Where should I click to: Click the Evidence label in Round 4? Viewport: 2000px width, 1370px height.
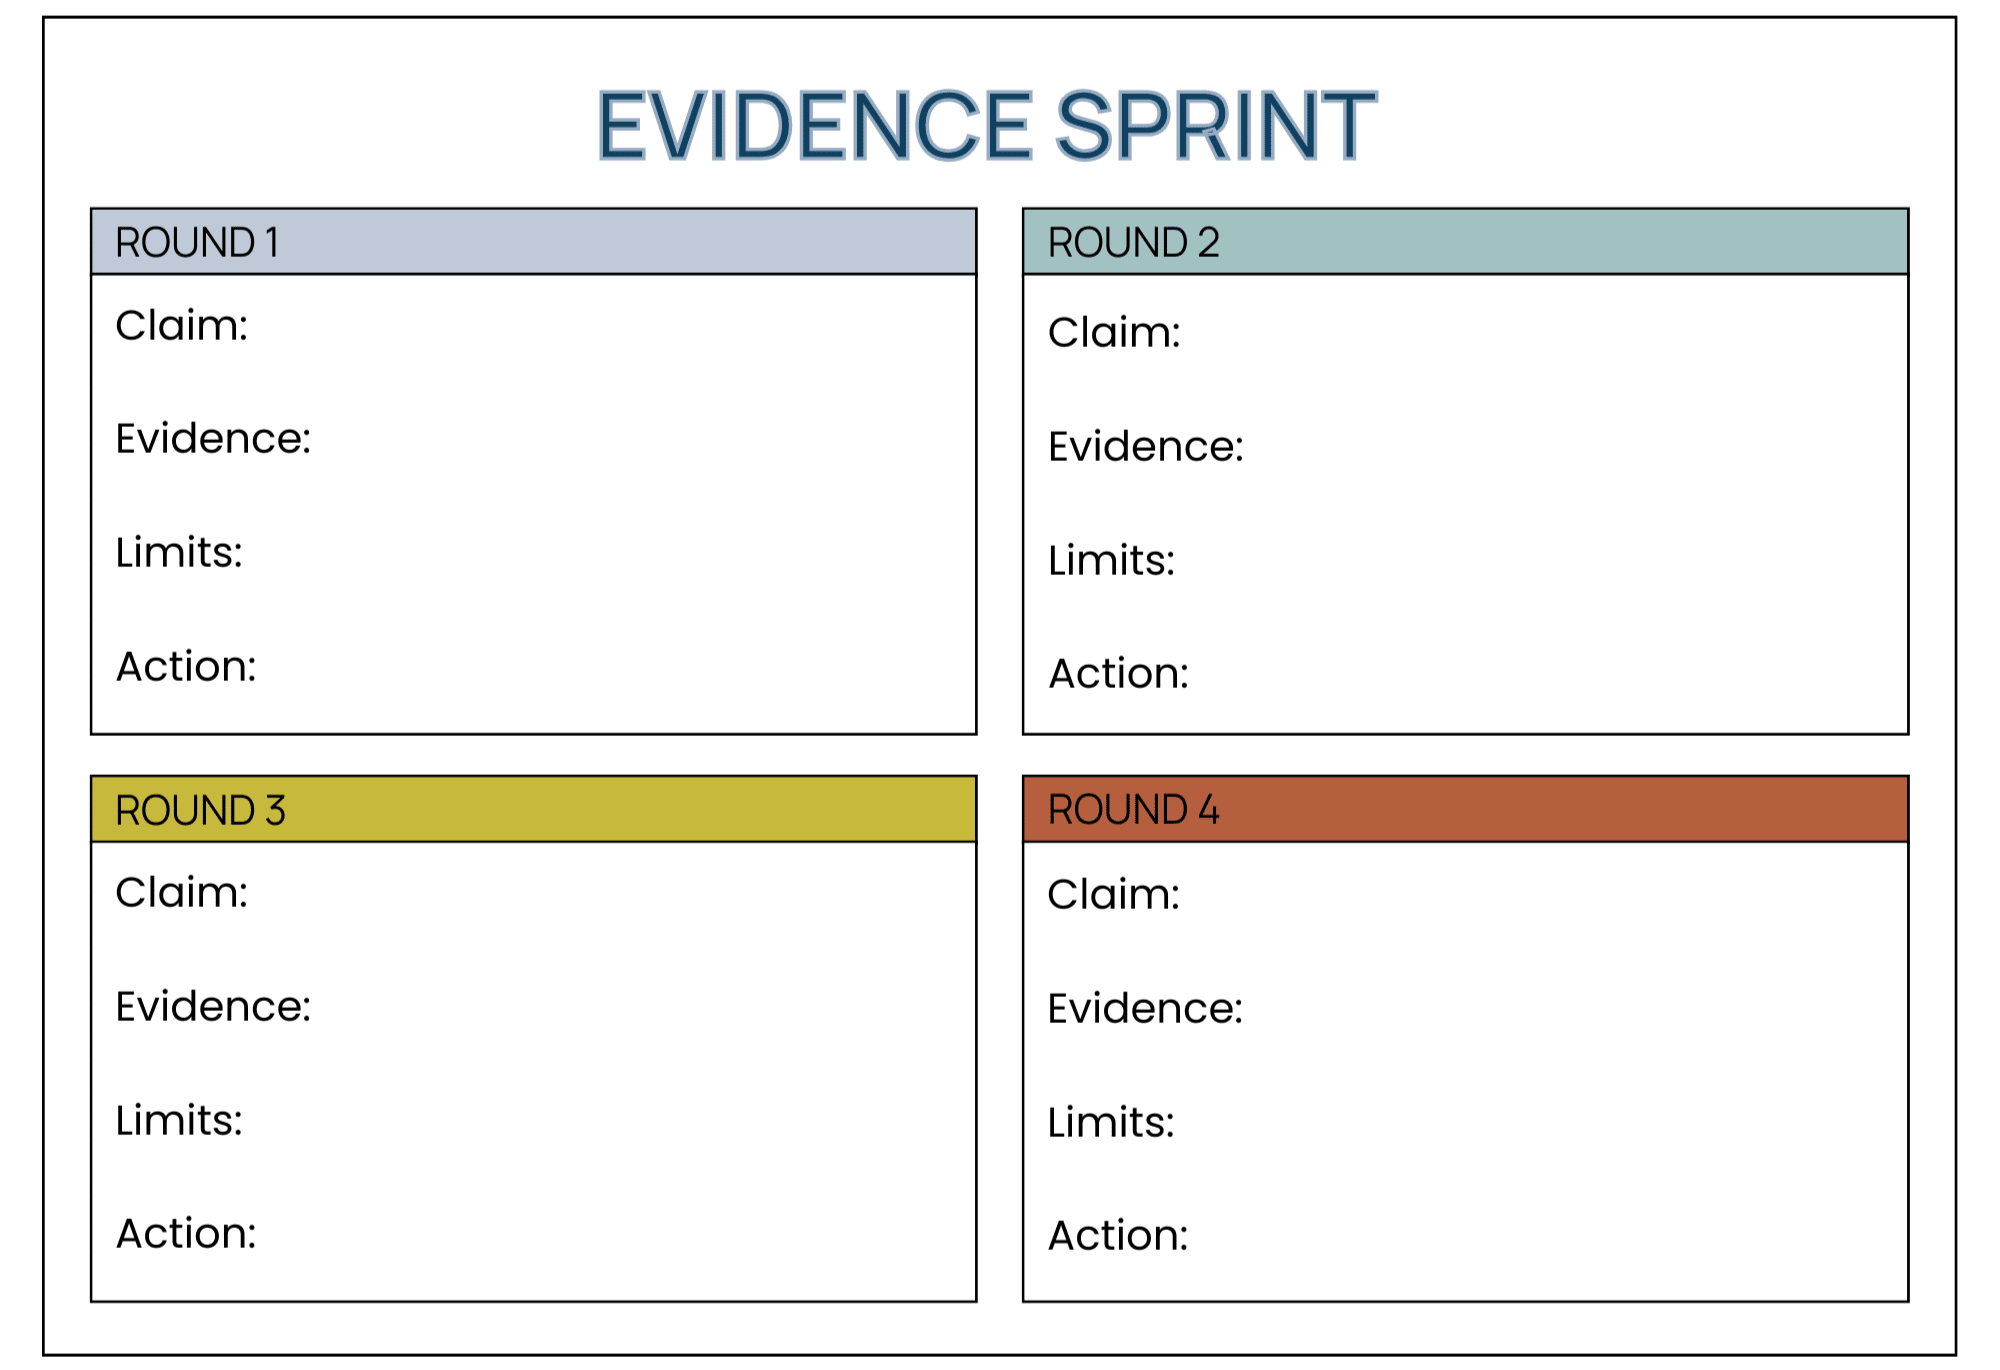1145,1009
